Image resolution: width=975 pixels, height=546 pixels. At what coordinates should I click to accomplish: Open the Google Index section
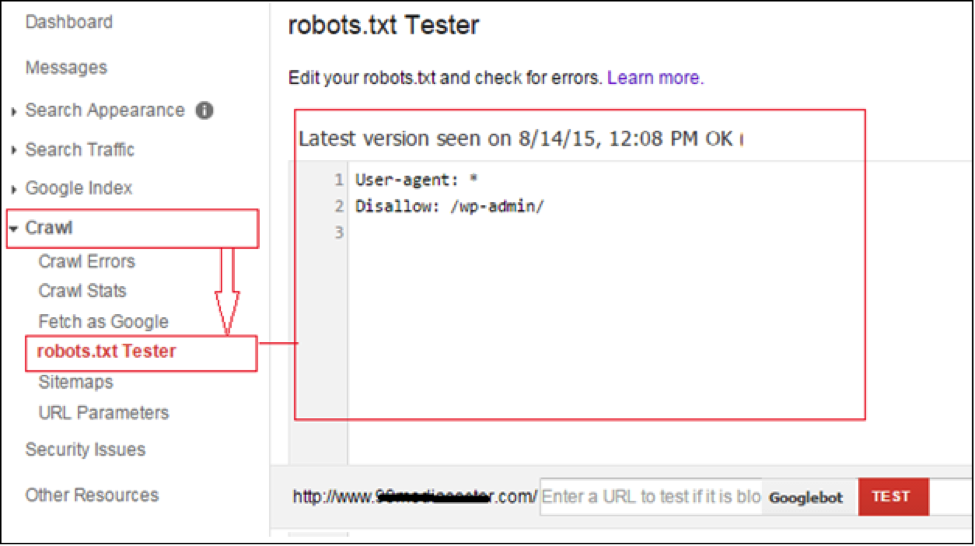tap(79, 188)
